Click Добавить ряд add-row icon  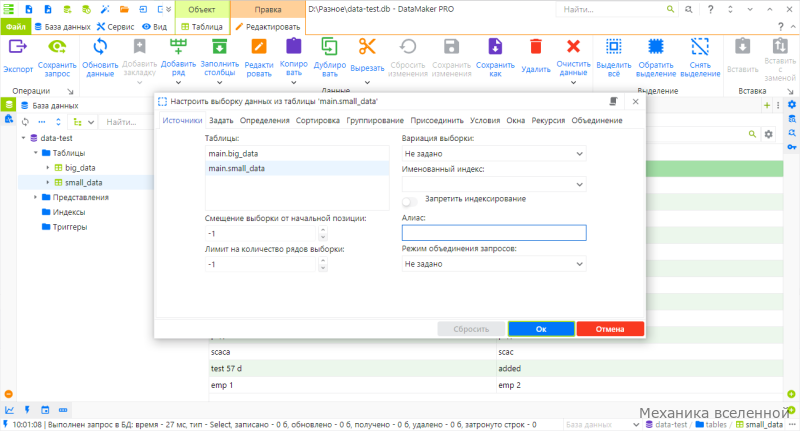[x=178, y=47]
